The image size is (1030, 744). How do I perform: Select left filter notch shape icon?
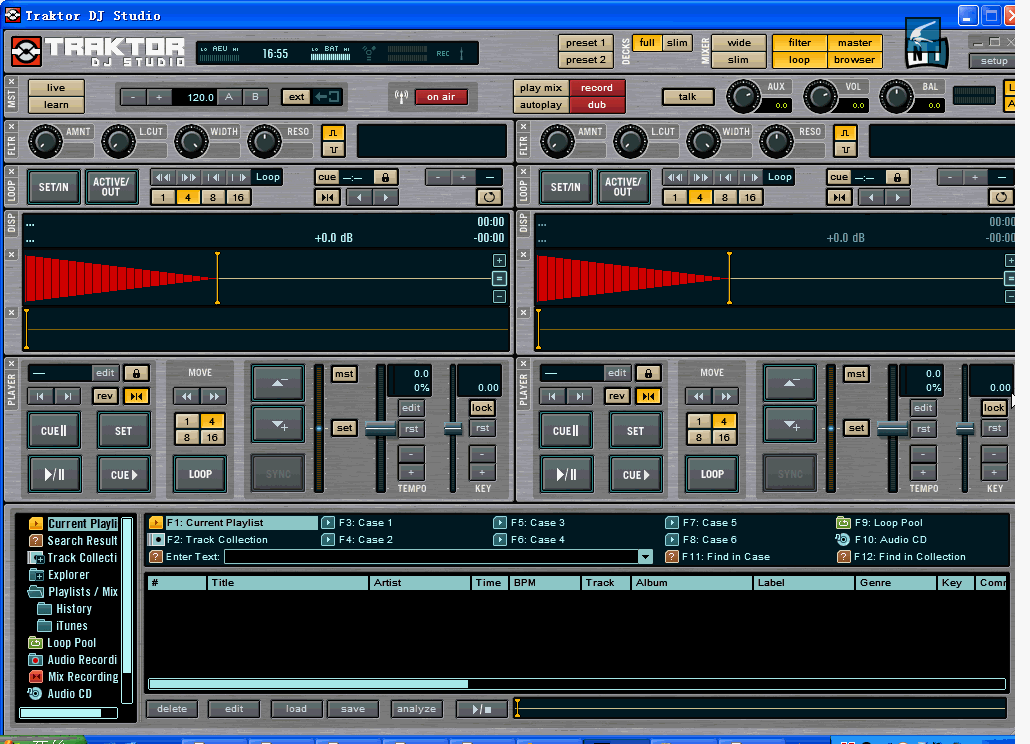coord(333,149)
